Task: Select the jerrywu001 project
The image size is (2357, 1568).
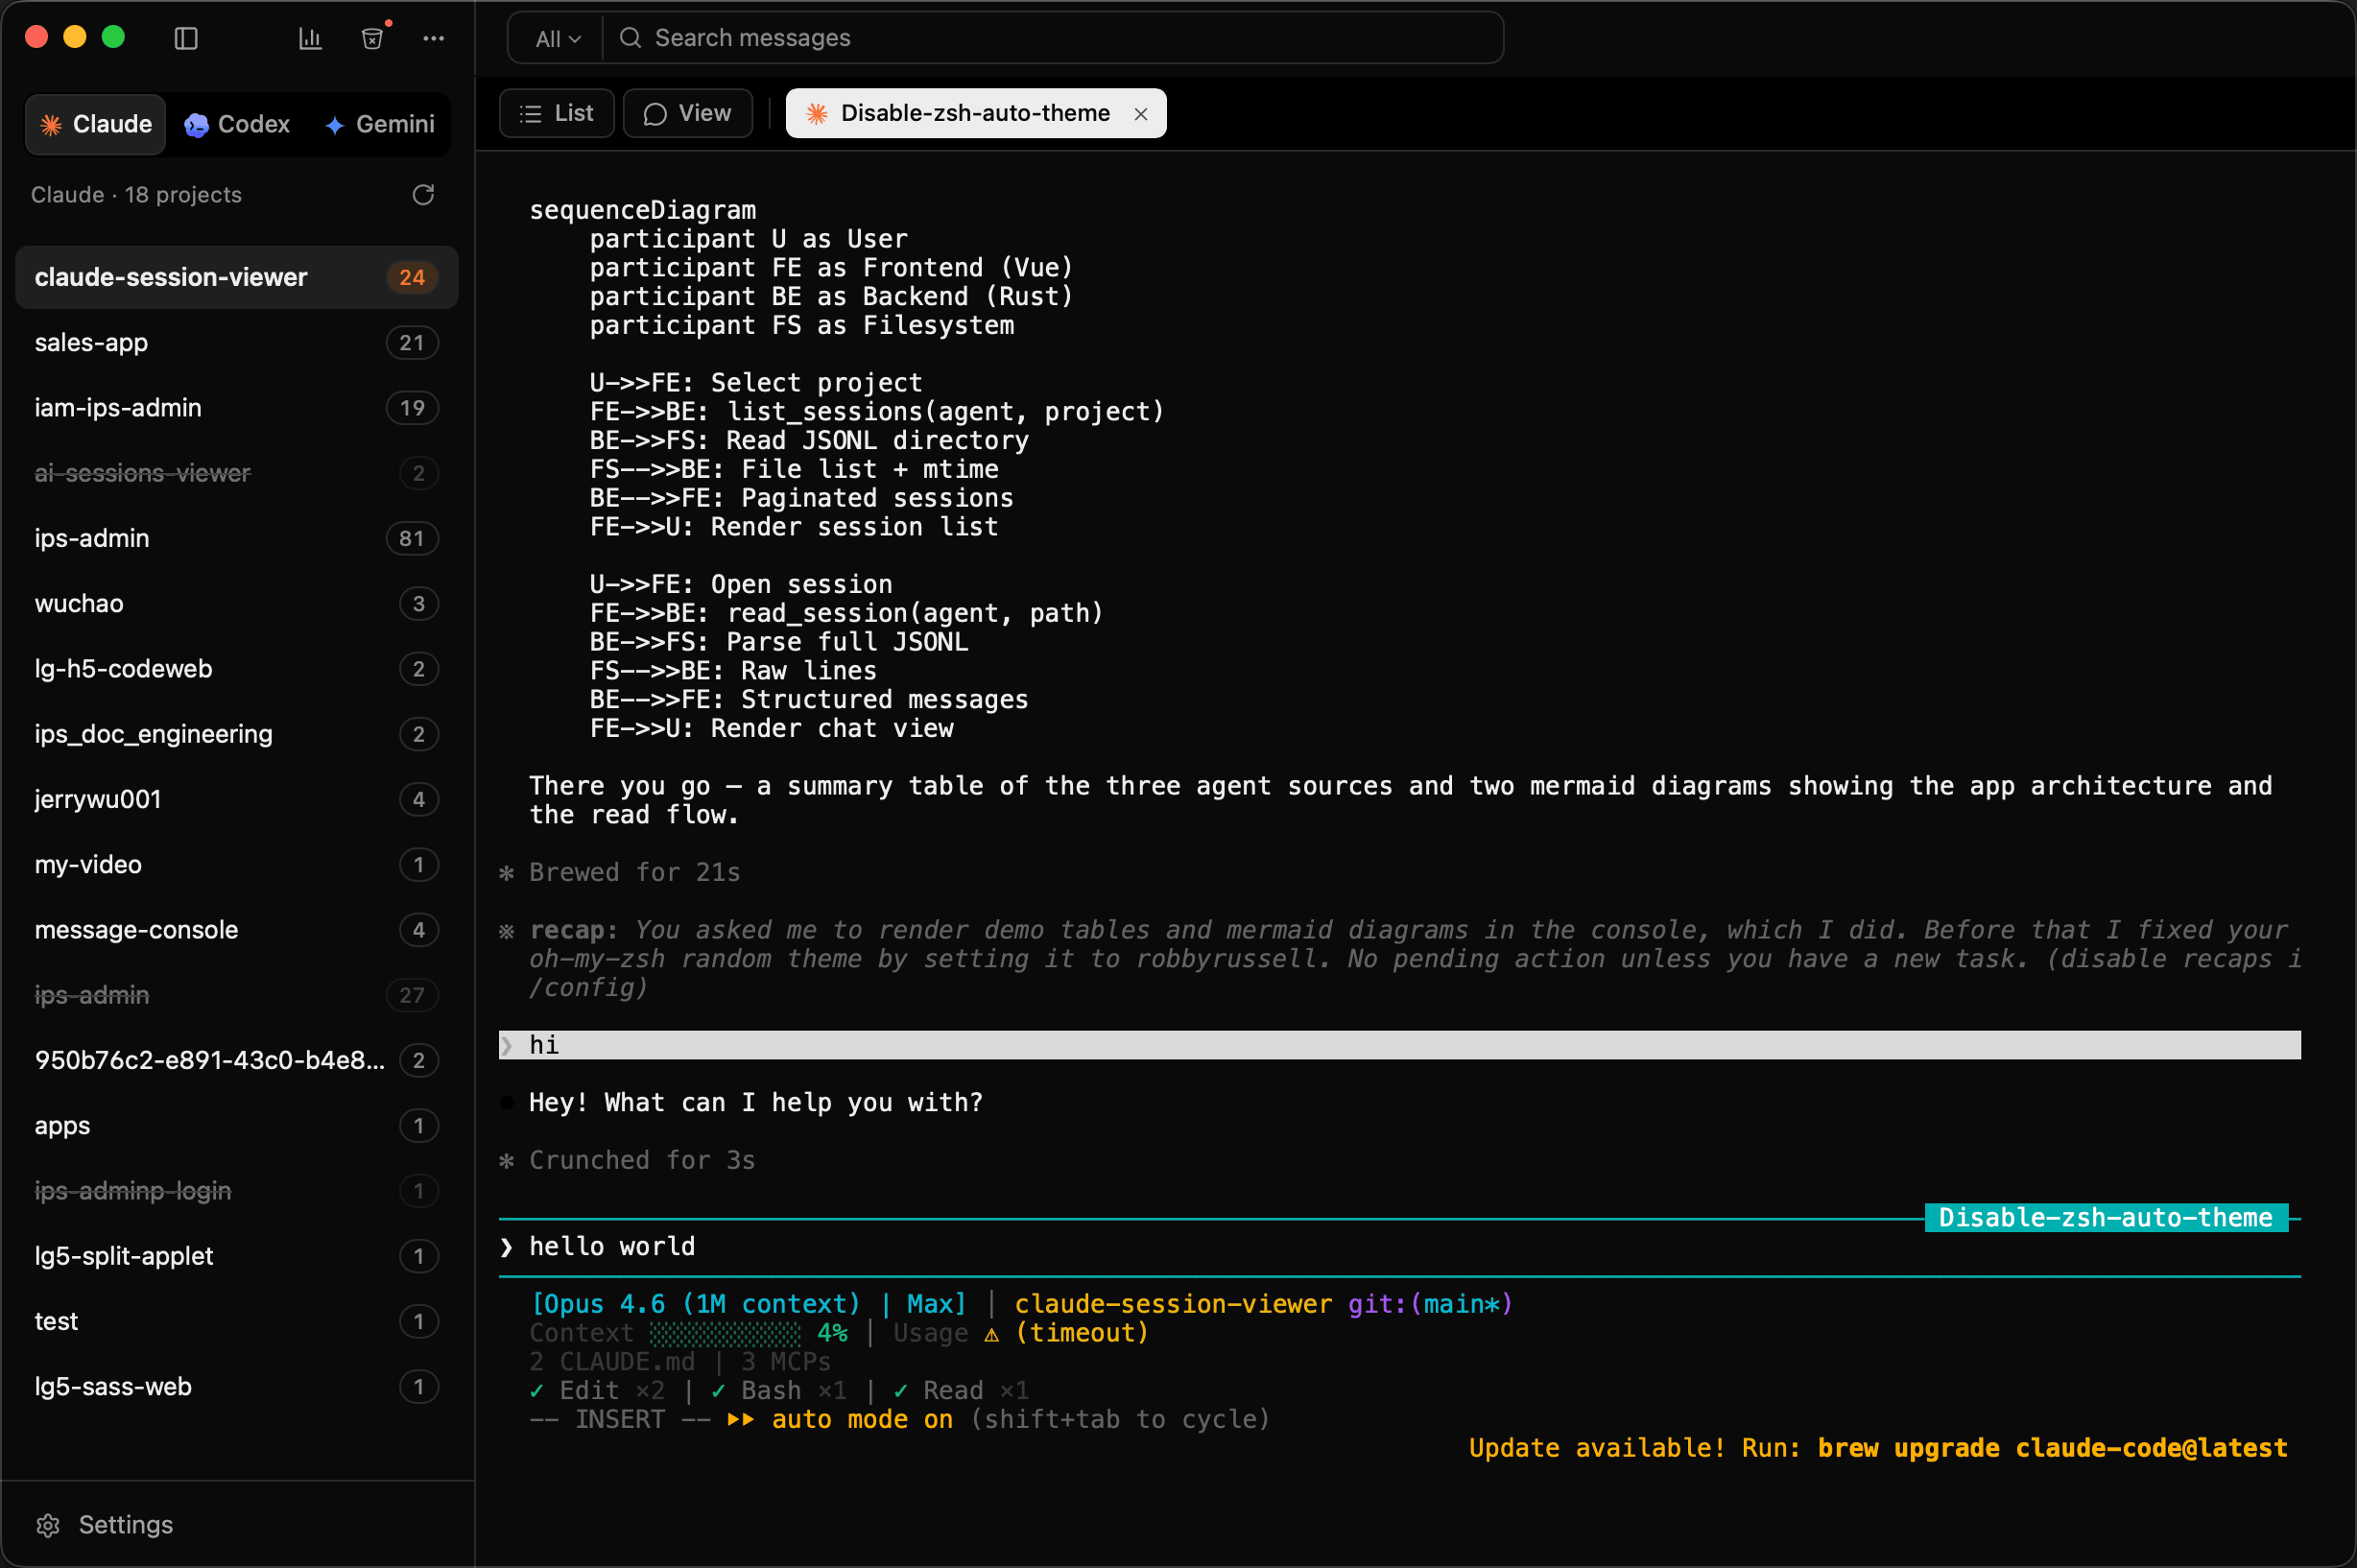Action: point(237,799)
